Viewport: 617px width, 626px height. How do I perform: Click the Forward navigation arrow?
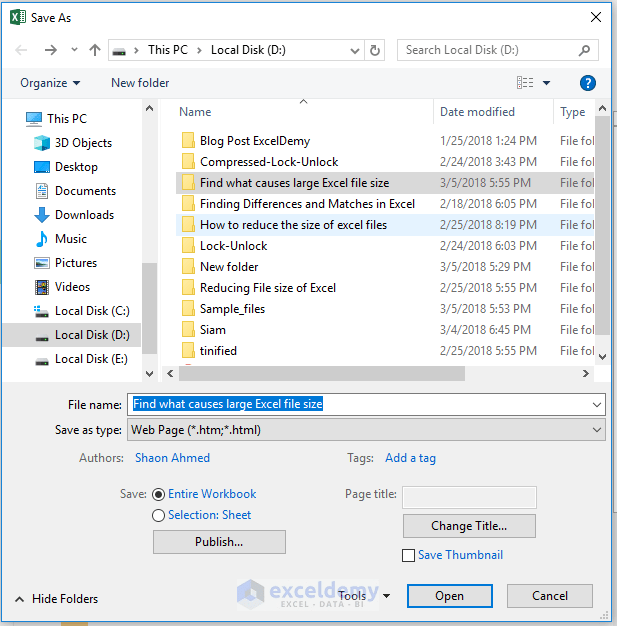51,50
